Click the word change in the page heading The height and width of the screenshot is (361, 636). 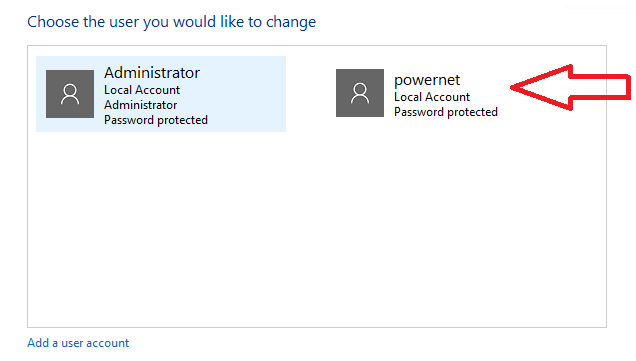[x=291, y=22]
